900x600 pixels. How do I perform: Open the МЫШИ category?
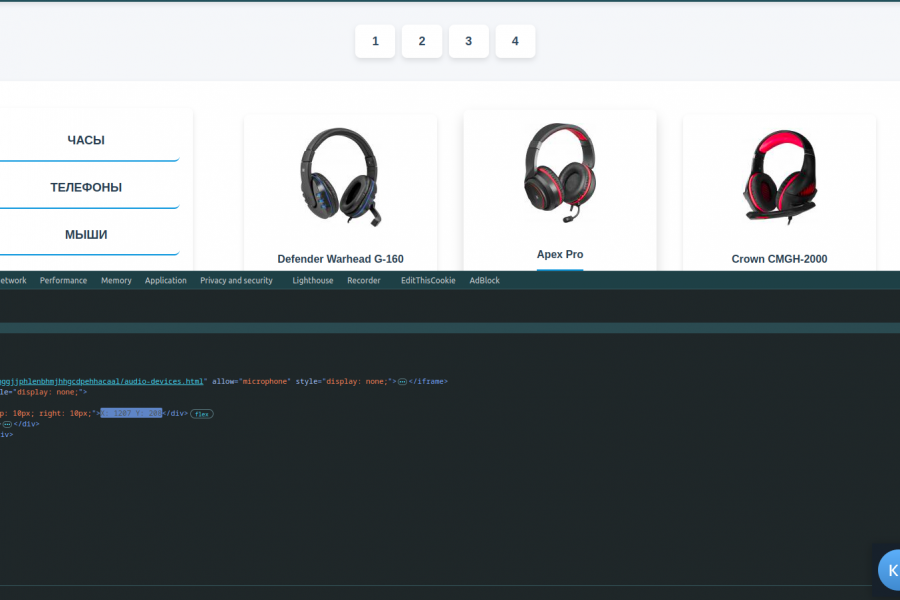(86, 234)
